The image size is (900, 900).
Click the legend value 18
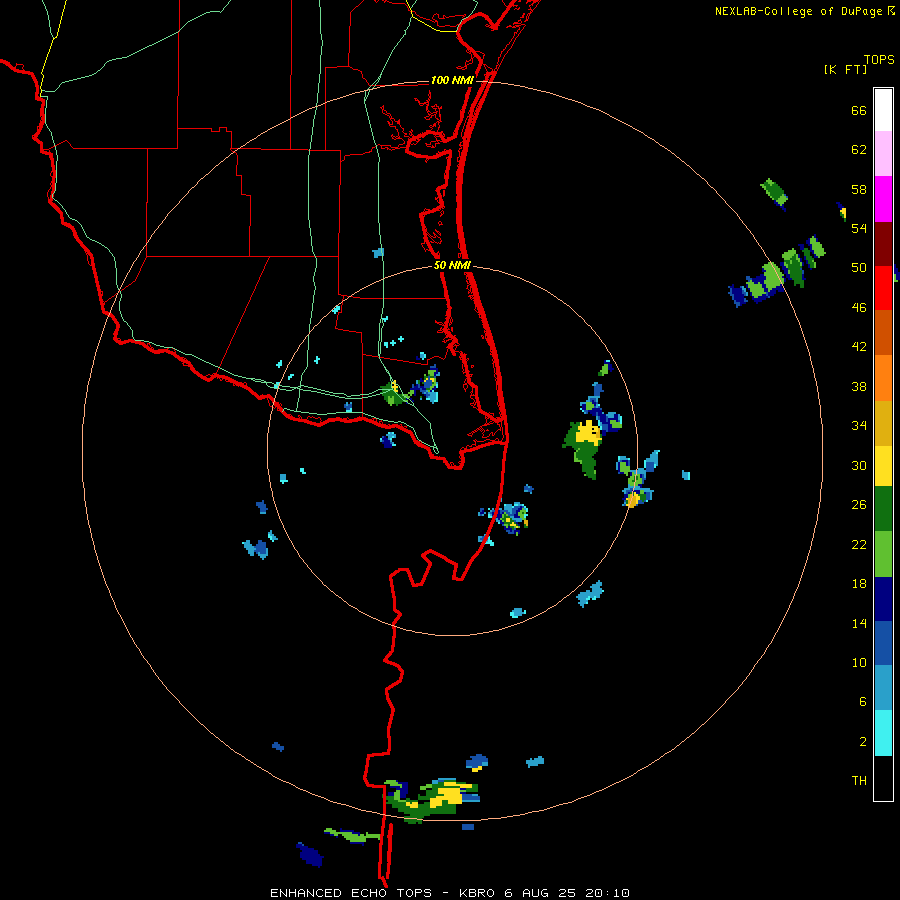coord(859,584)
